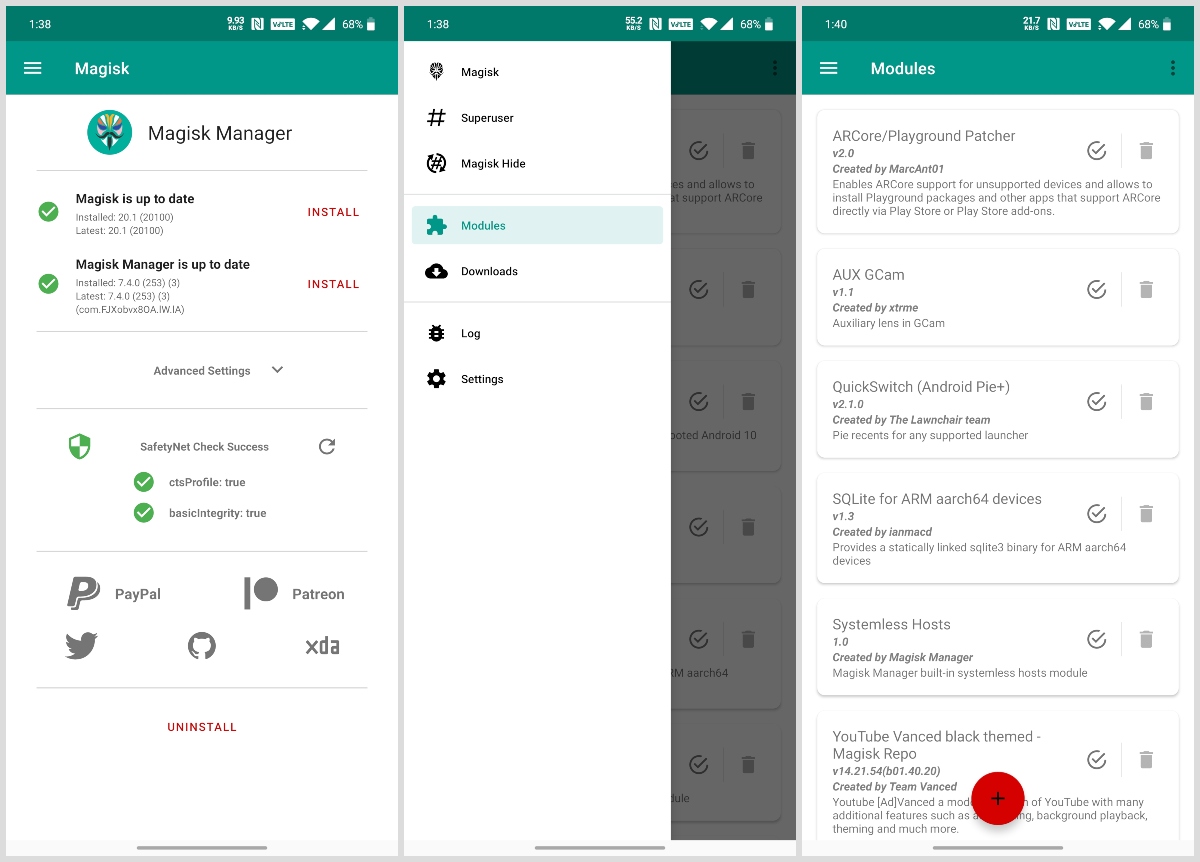Screen dimensions: 1200x862
Task: Toggle the SQLite for ARM module checkmark
Action: pyautogui.click(x=1097, y=513)
